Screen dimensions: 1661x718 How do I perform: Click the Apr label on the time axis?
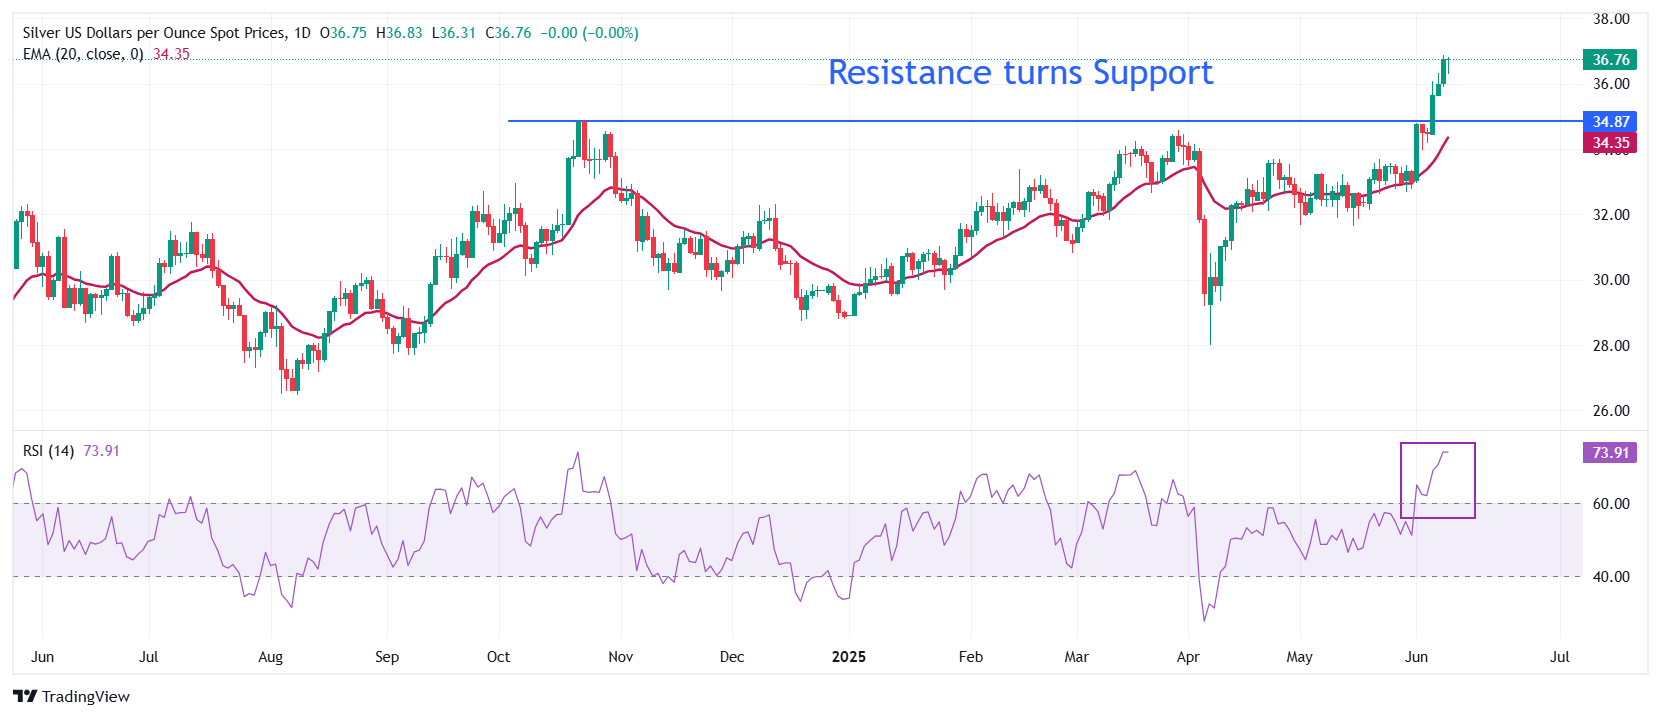pyautogui.click(x=1188, y=657)
